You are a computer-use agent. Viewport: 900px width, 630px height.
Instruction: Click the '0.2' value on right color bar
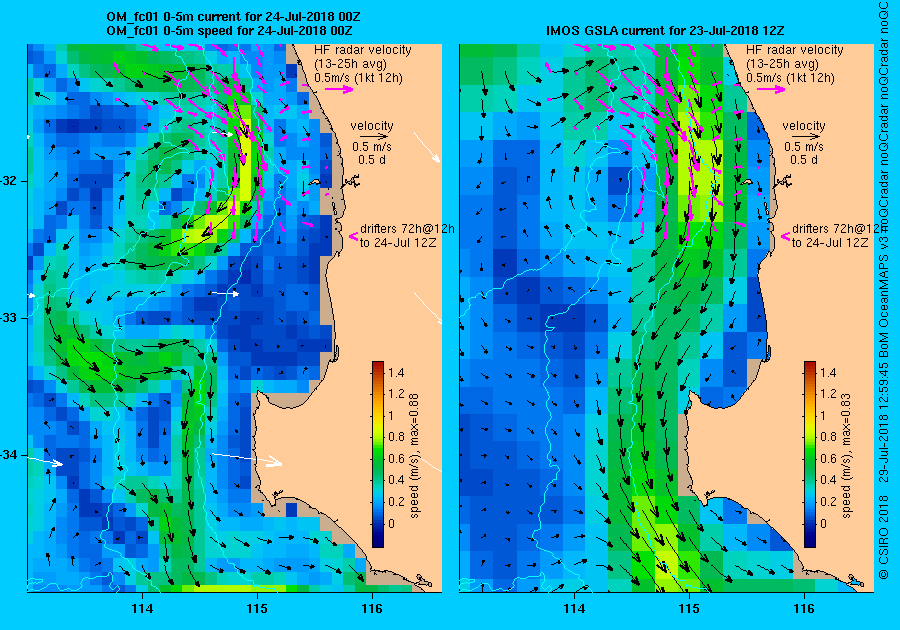[x=828, y=501]
